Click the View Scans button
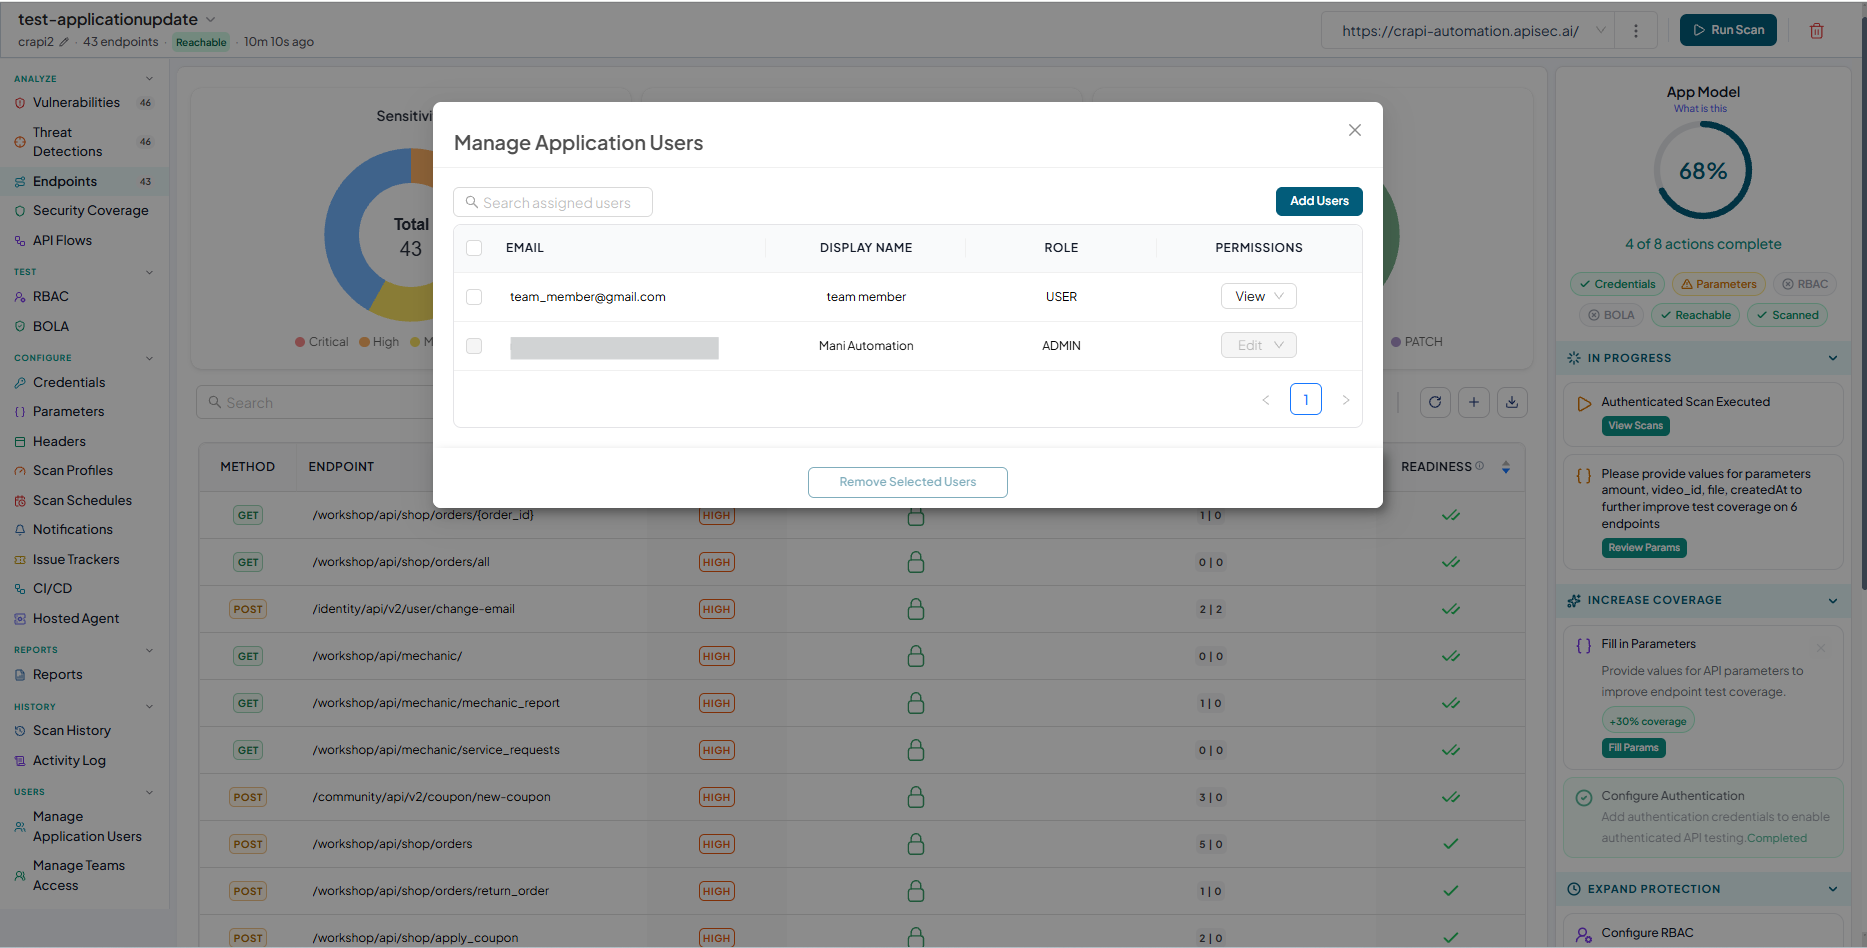The image size is (1867, 948). point(1635,426)
